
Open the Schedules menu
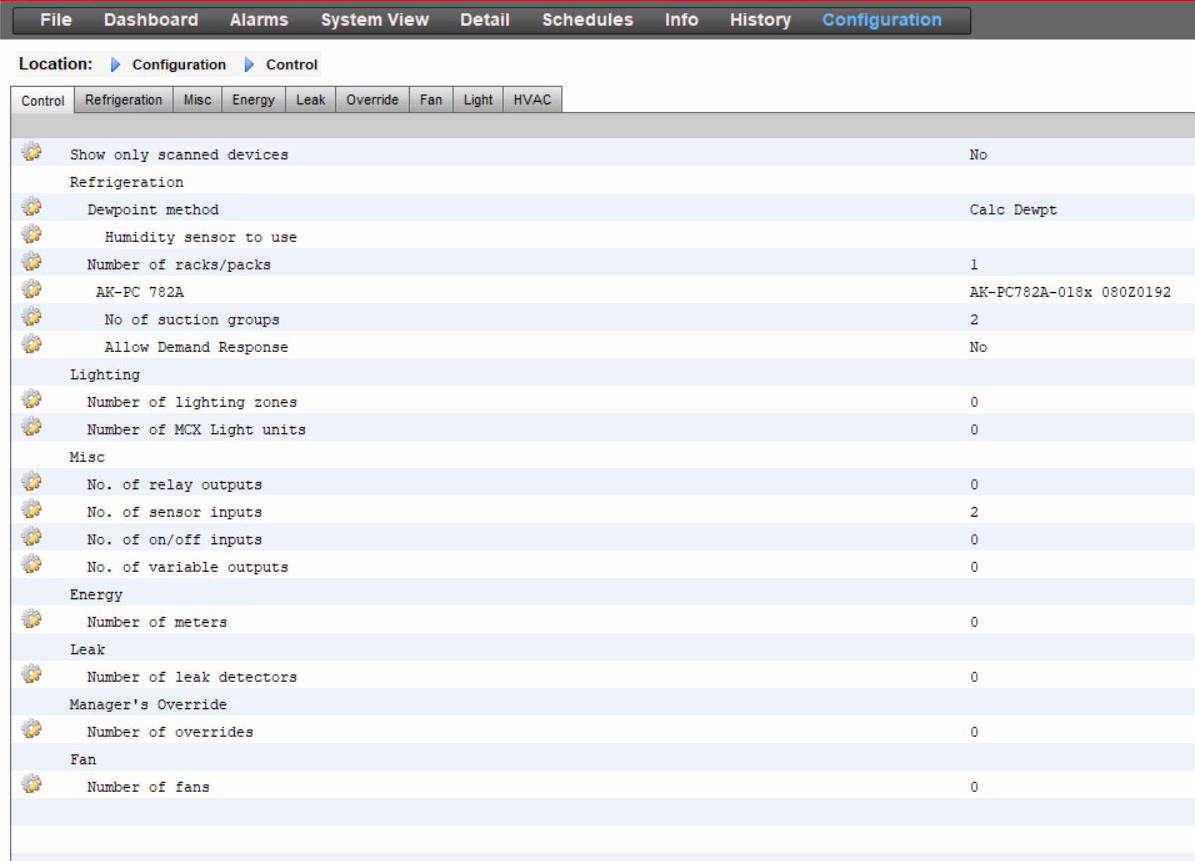587,20
